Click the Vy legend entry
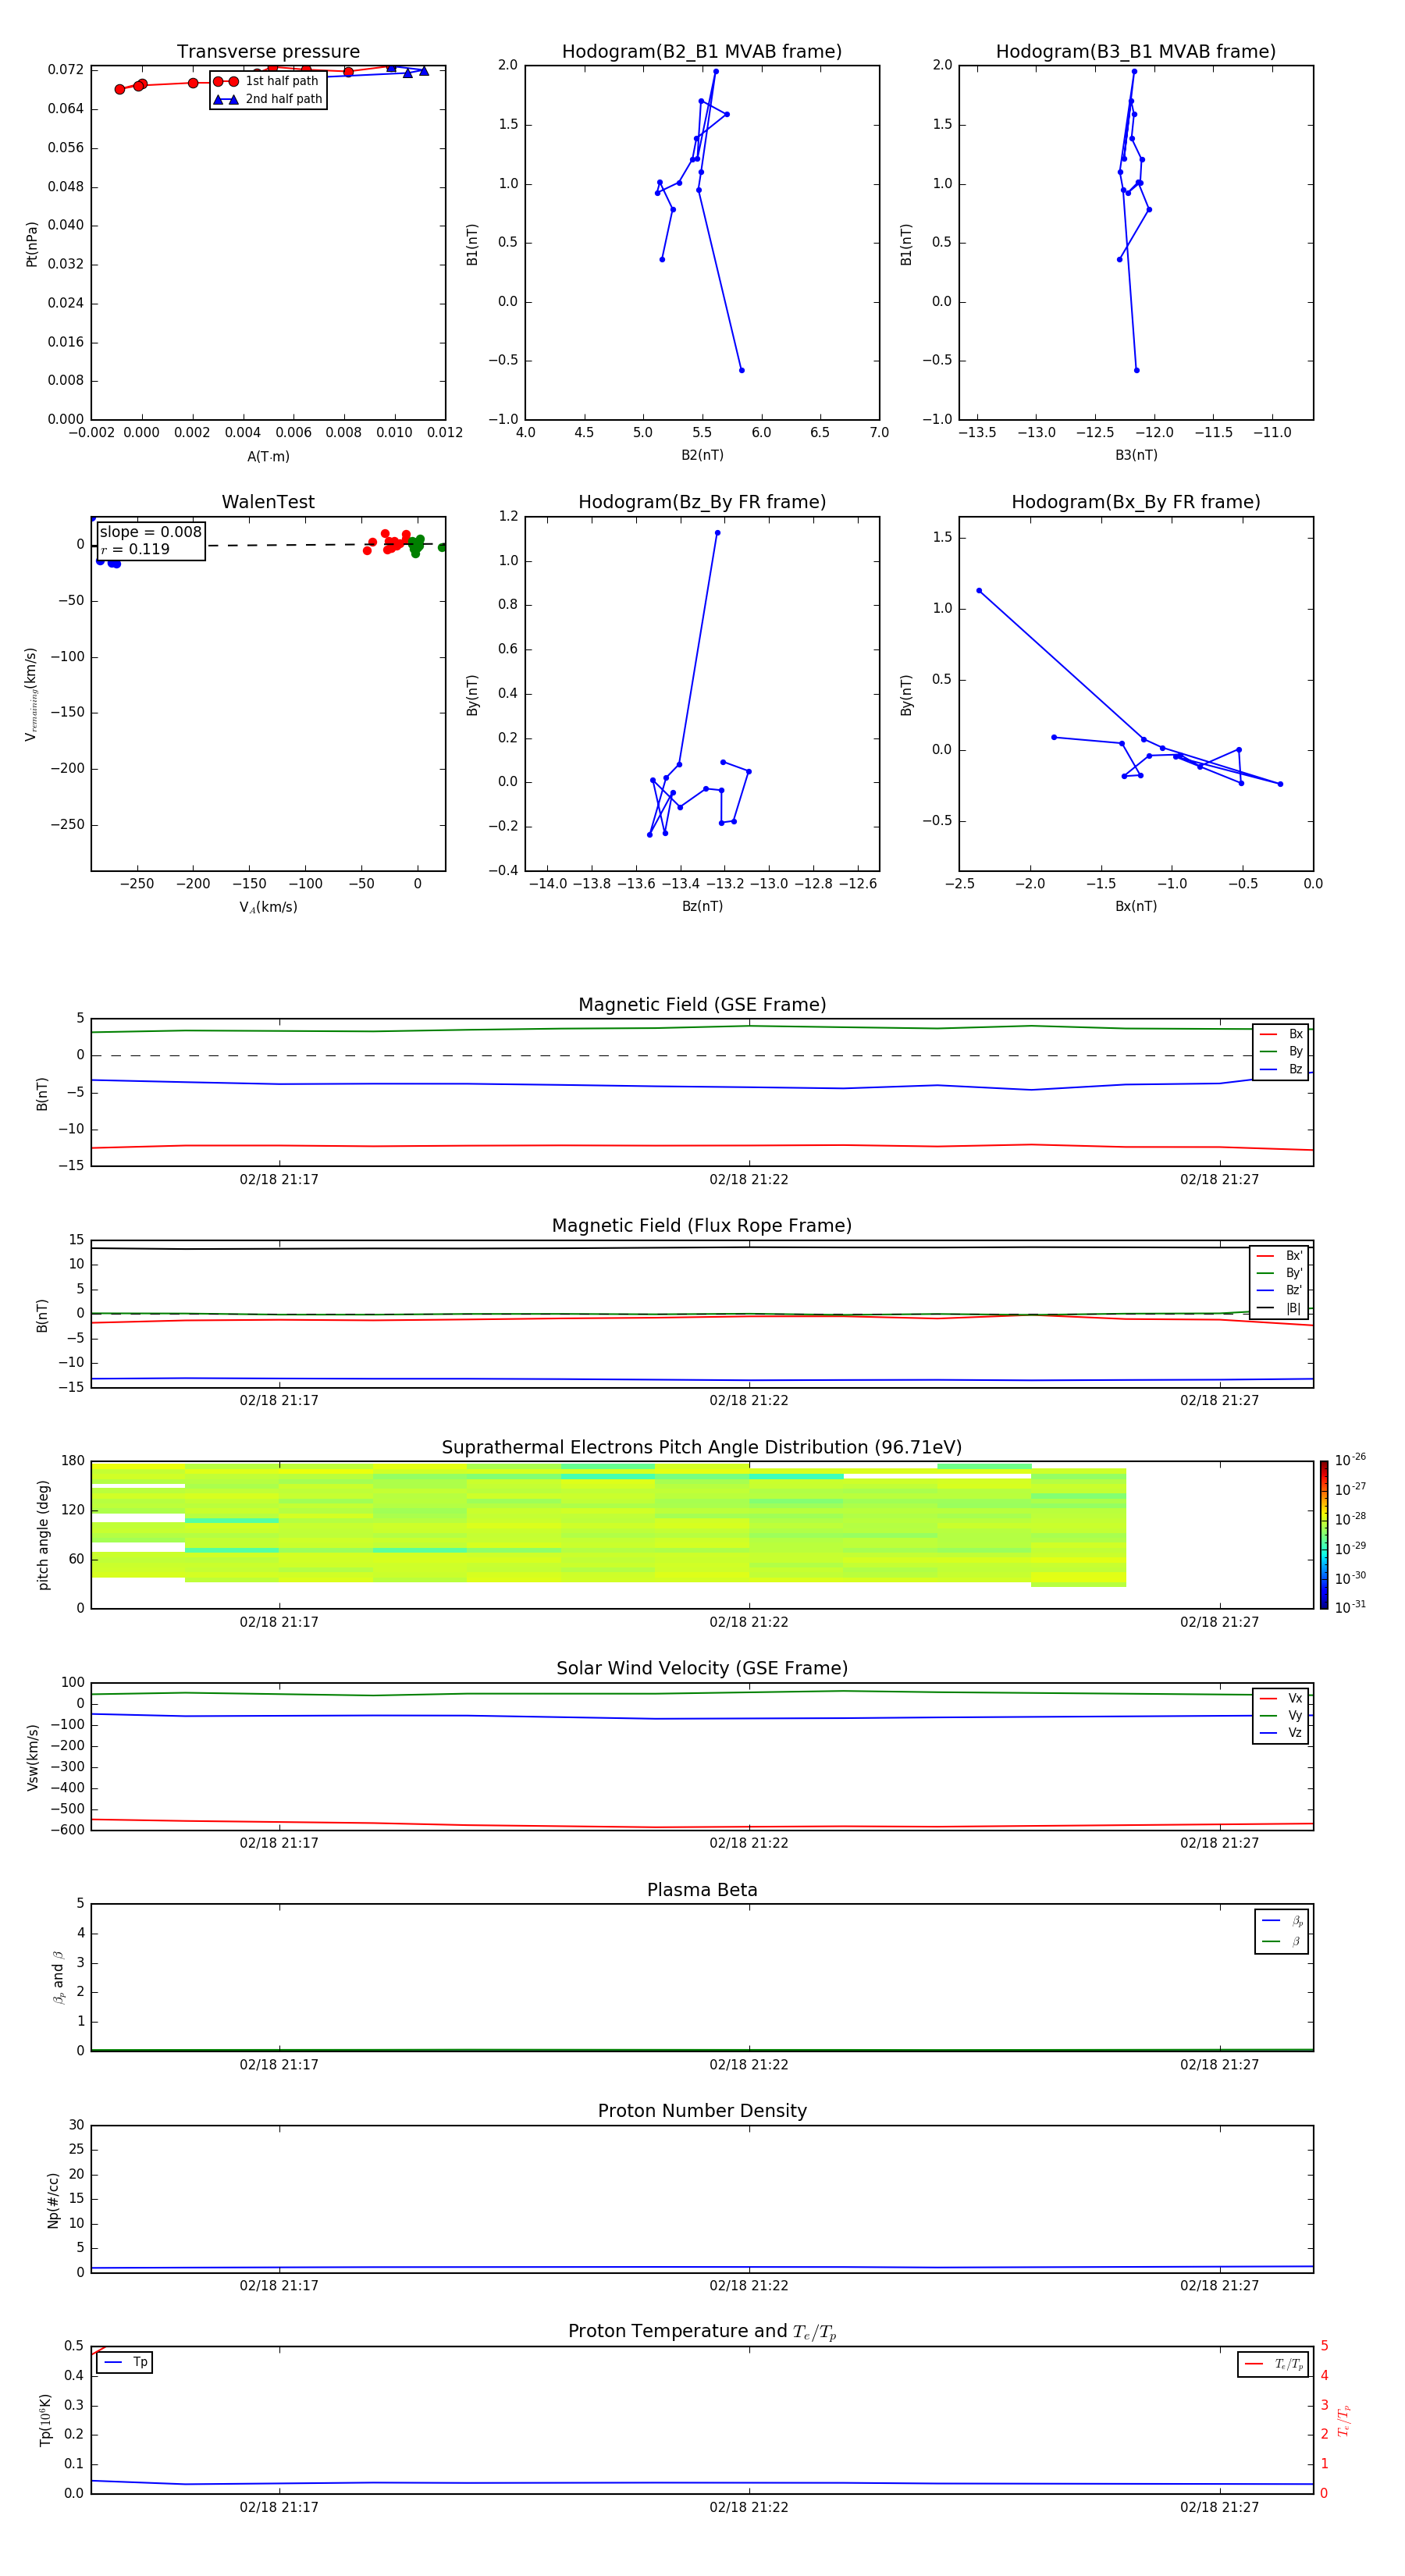1405x2576 pixels. tap(1281, 1715)
